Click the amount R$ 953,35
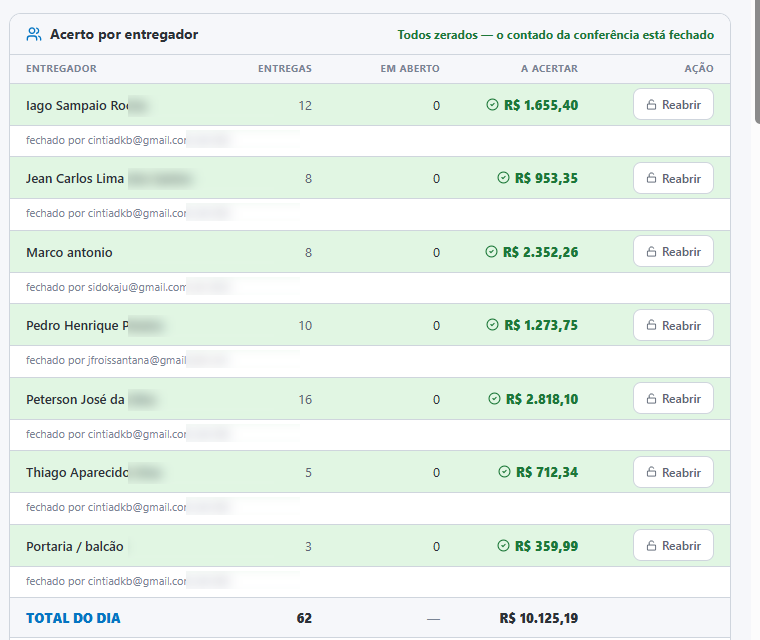 (546, 178)
